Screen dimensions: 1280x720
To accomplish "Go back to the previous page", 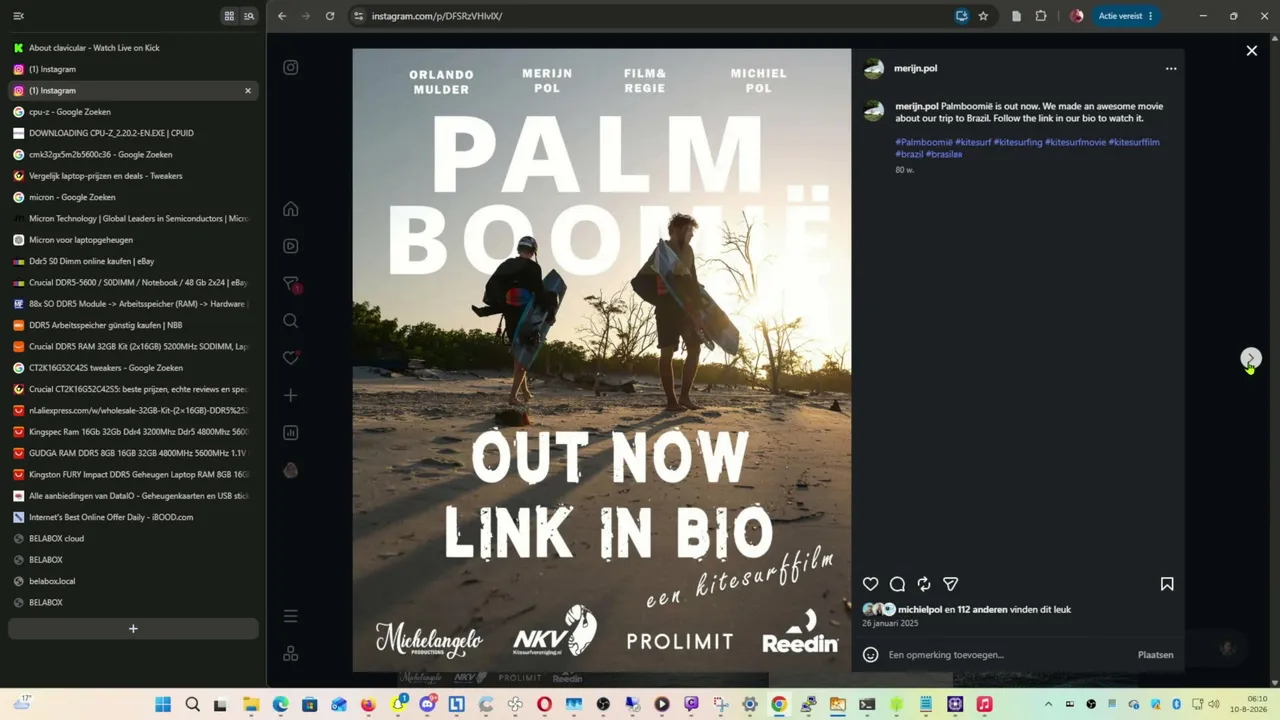I will click(x=282, y=16).
